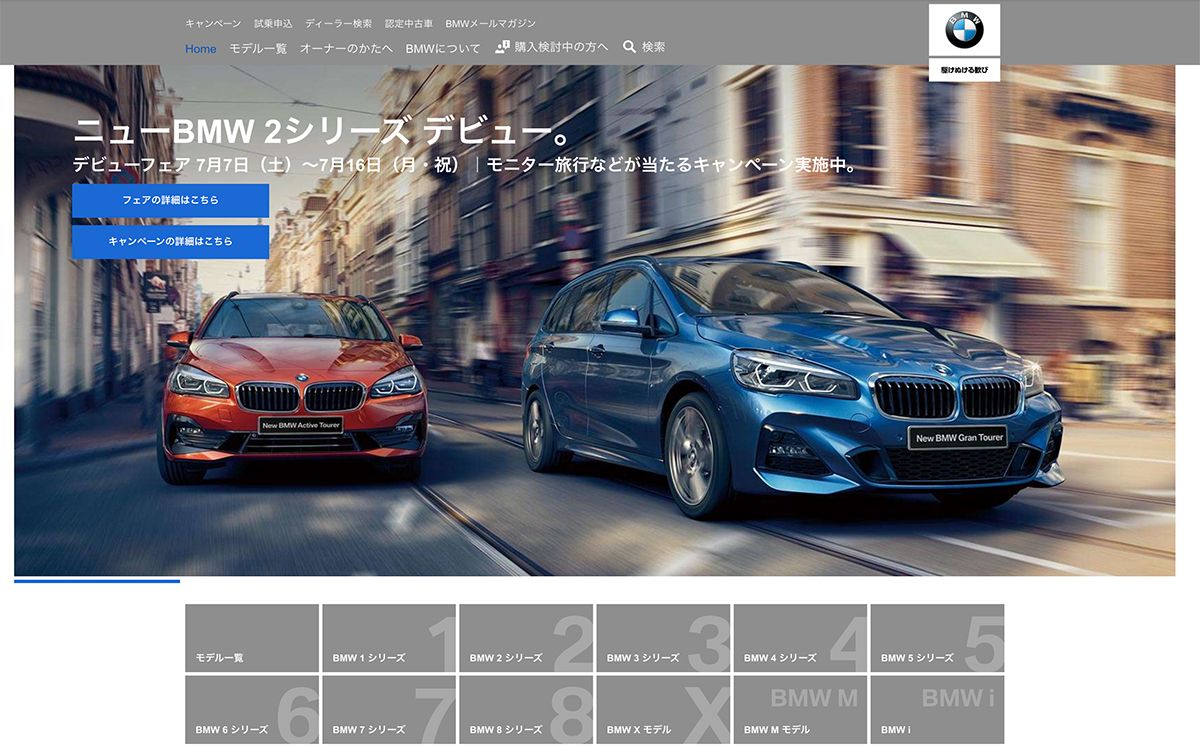Click the purchase consideration person icon
The height and width of the screenshot is (747, 1200).
(502, 47)
